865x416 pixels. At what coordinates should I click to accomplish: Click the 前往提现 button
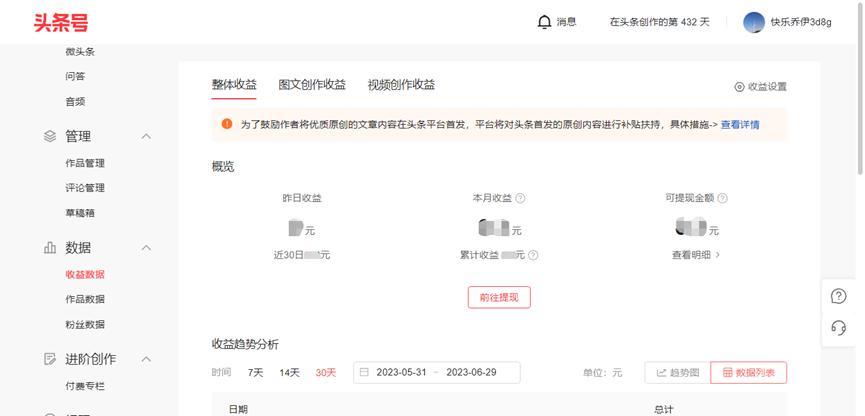pos(499,297)
